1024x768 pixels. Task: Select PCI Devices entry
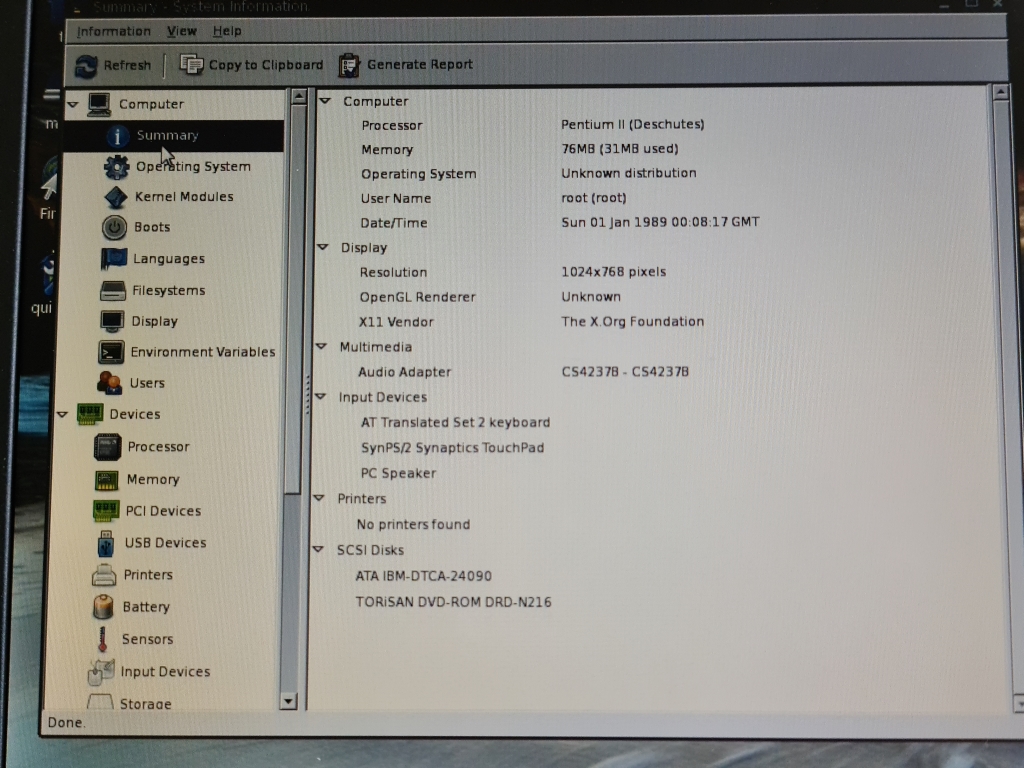pyautogui.click(x=163, y=511)
